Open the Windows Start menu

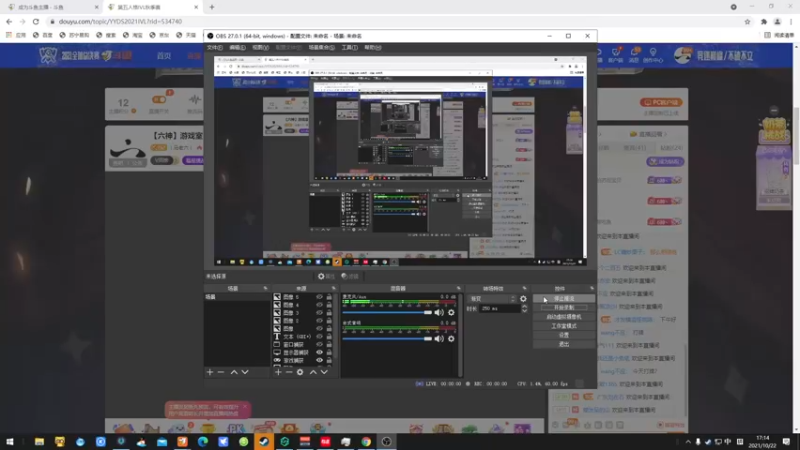pyautogui.click(x=10, y=441)
